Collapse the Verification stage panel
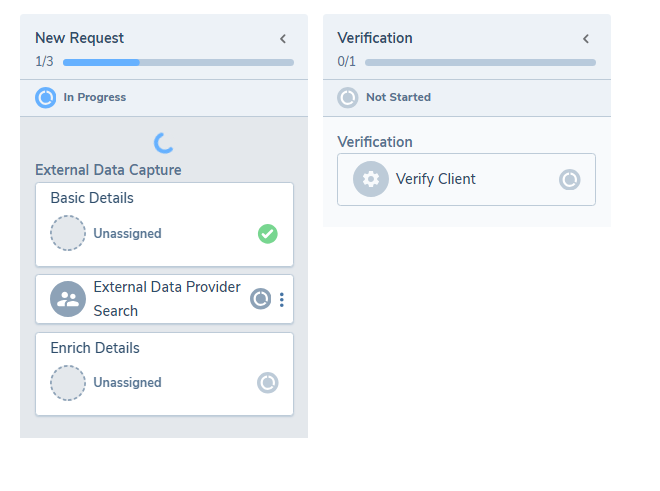The image size is (660, 491). click(586, 39)
